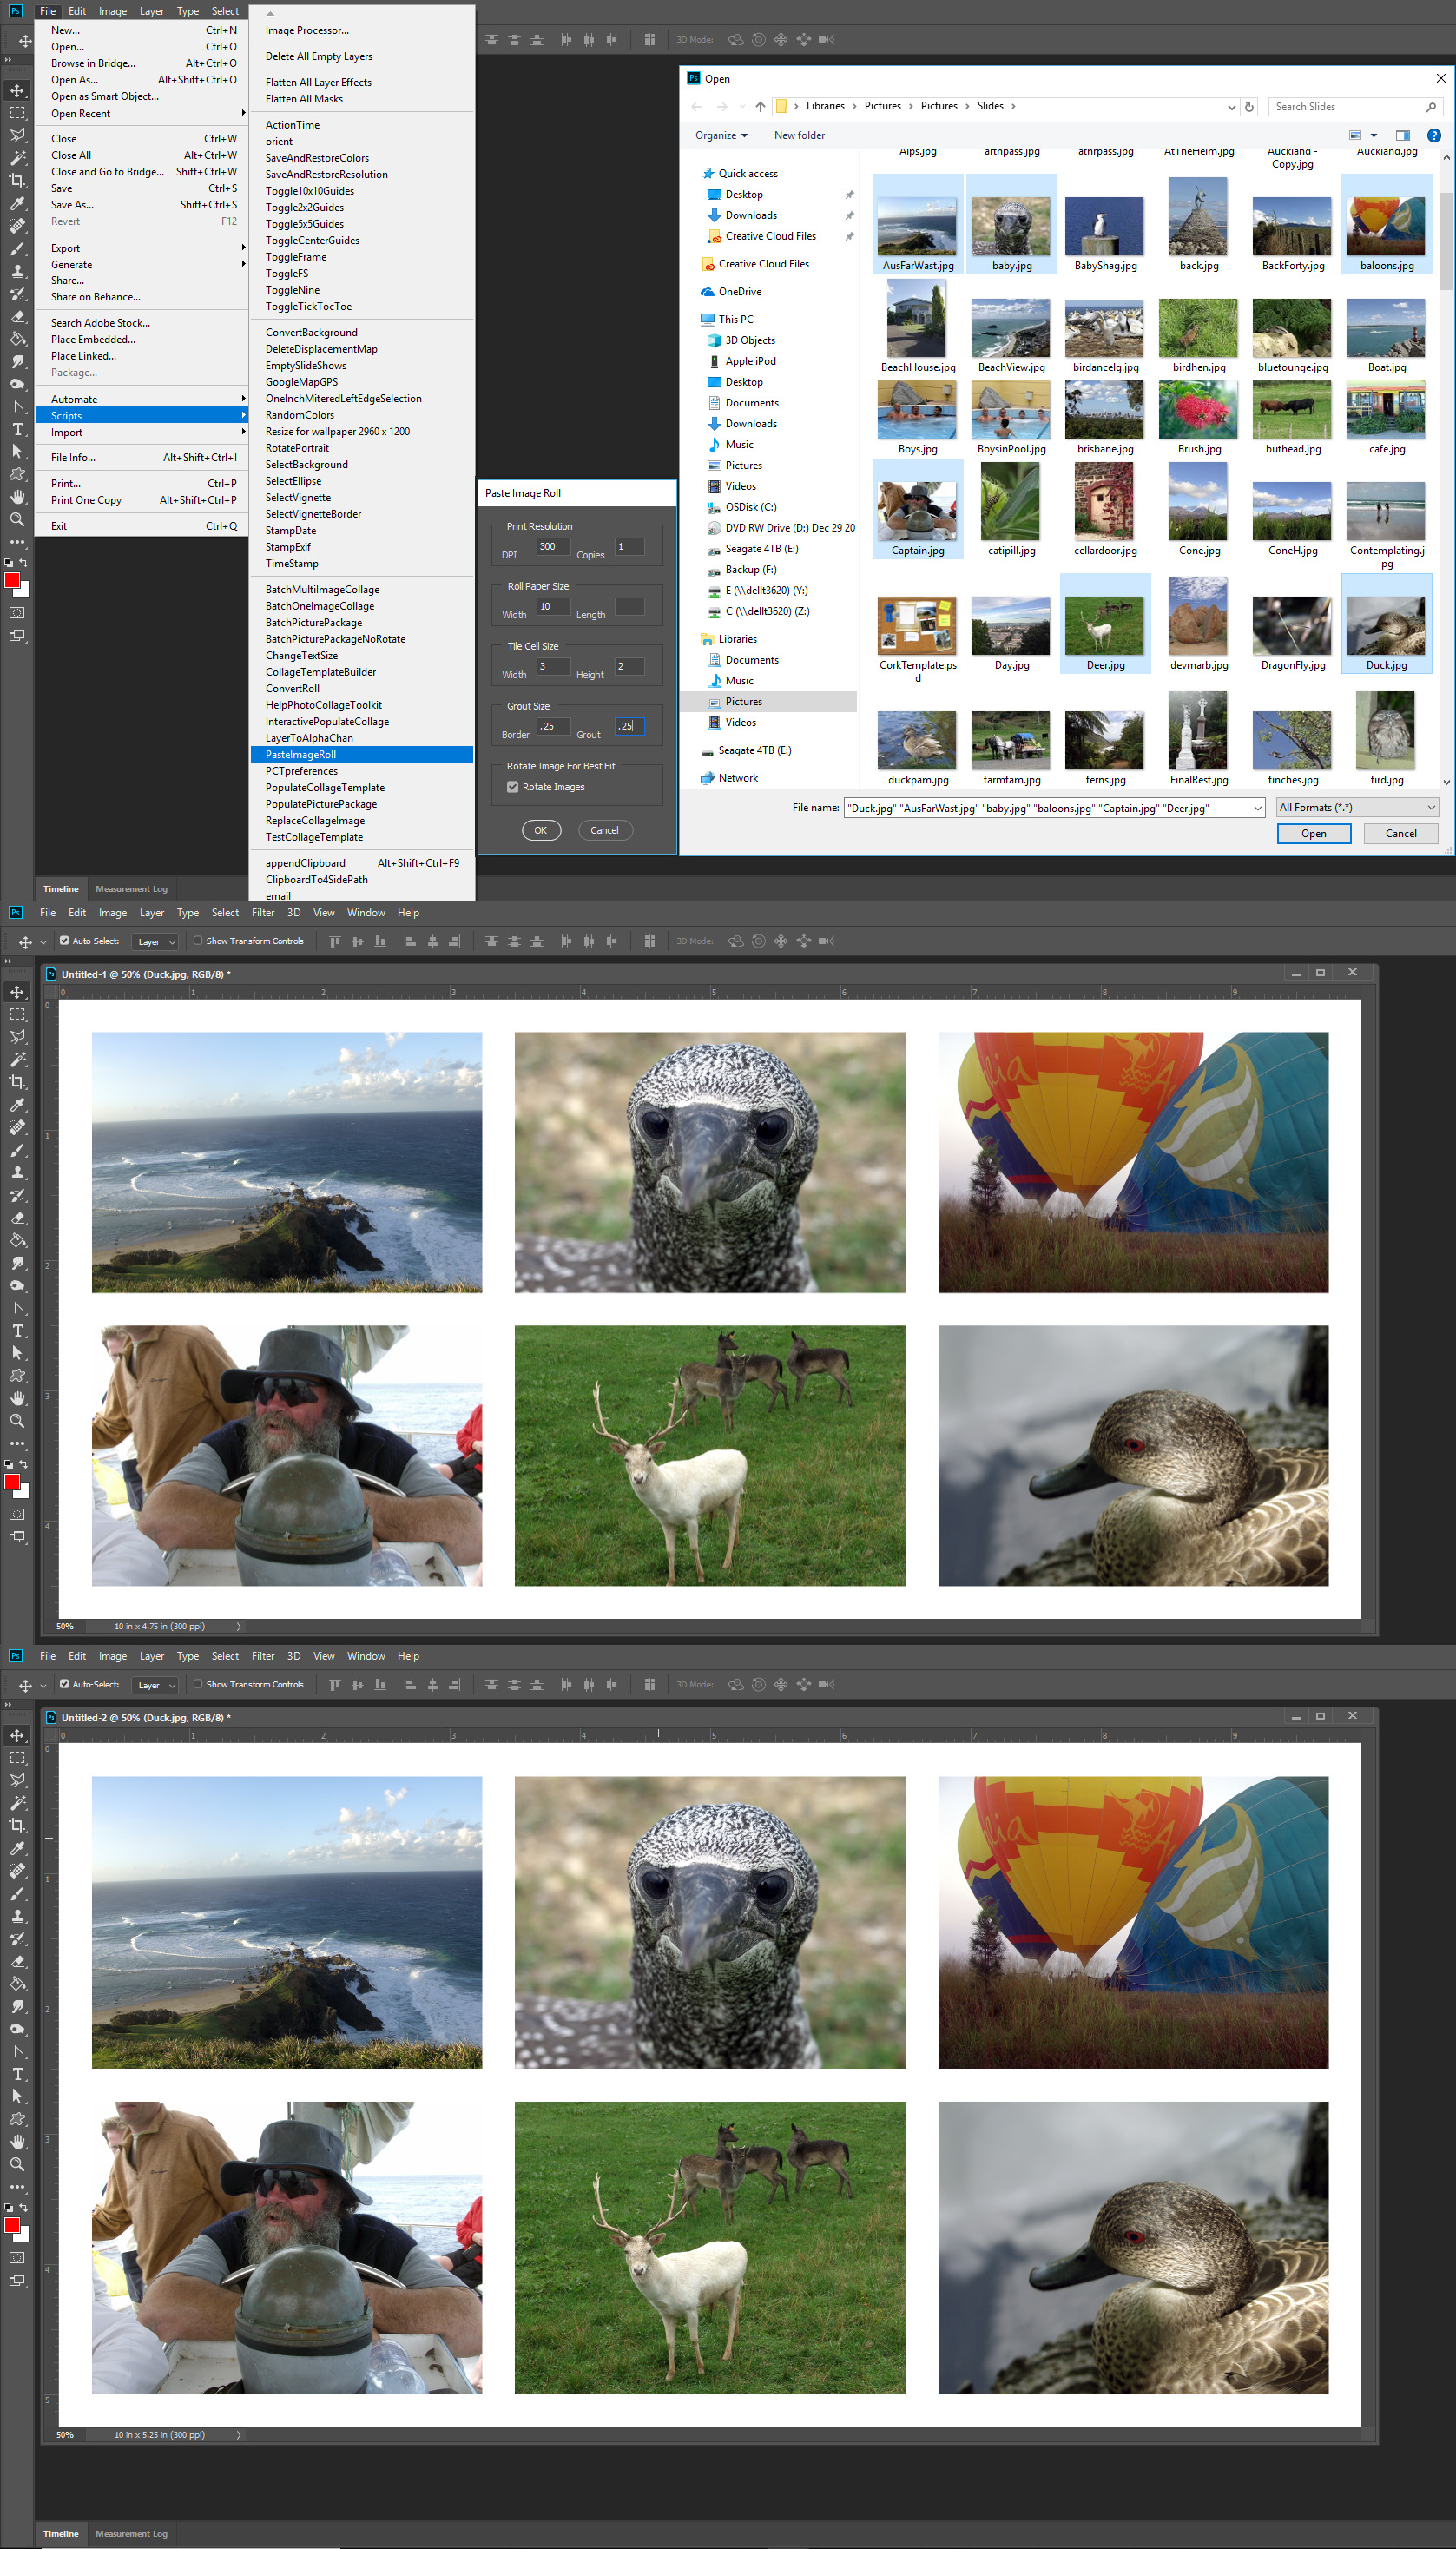Select the Paint Bucket tool in Untitled-1 window
This screenshot has width=1456, height=2549.
(17, 1241)
